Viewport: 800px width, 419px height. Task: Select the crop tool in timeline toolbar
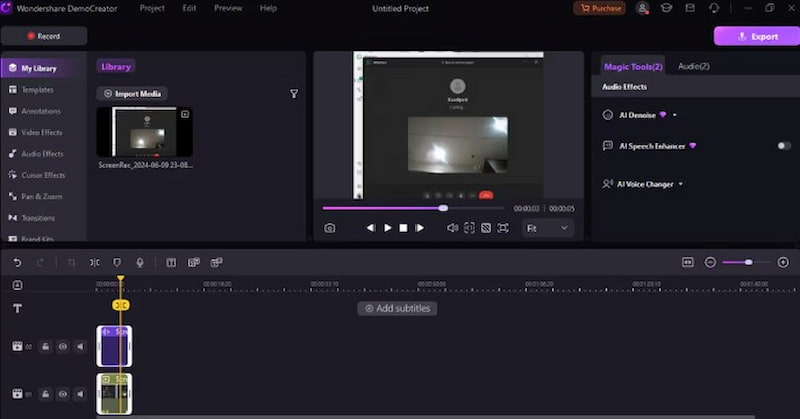pyautogui.click(x=71, y=262)
